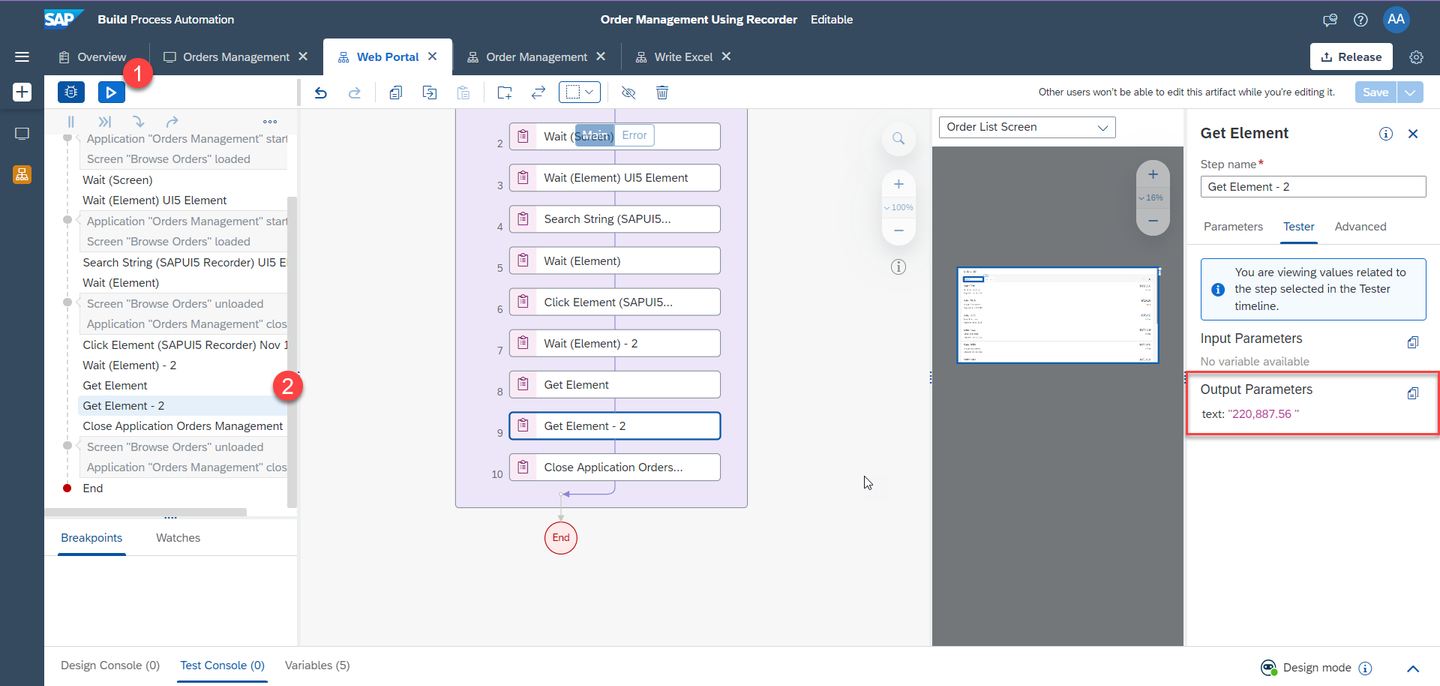The image size is (1440, 686).
Task: Expand the bottom console chevron
Action: (1413, 668)
